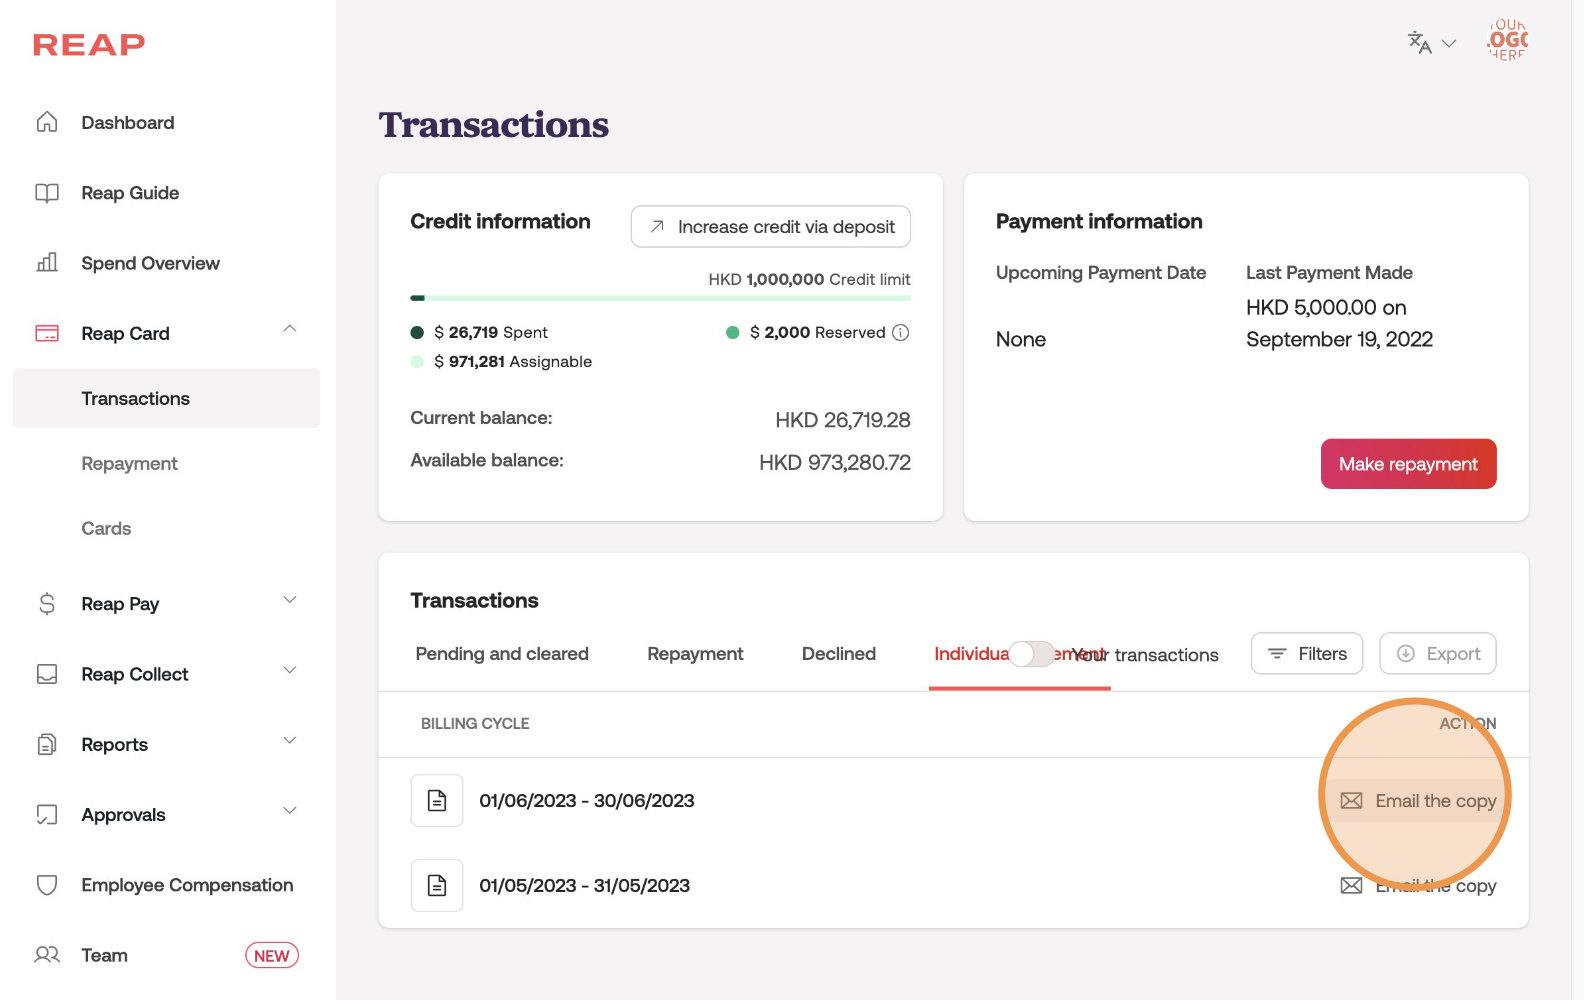This screenshot has width=1584, height=1000.
Task: Toggle the Your transactions switch
Action: [1031, 654]
